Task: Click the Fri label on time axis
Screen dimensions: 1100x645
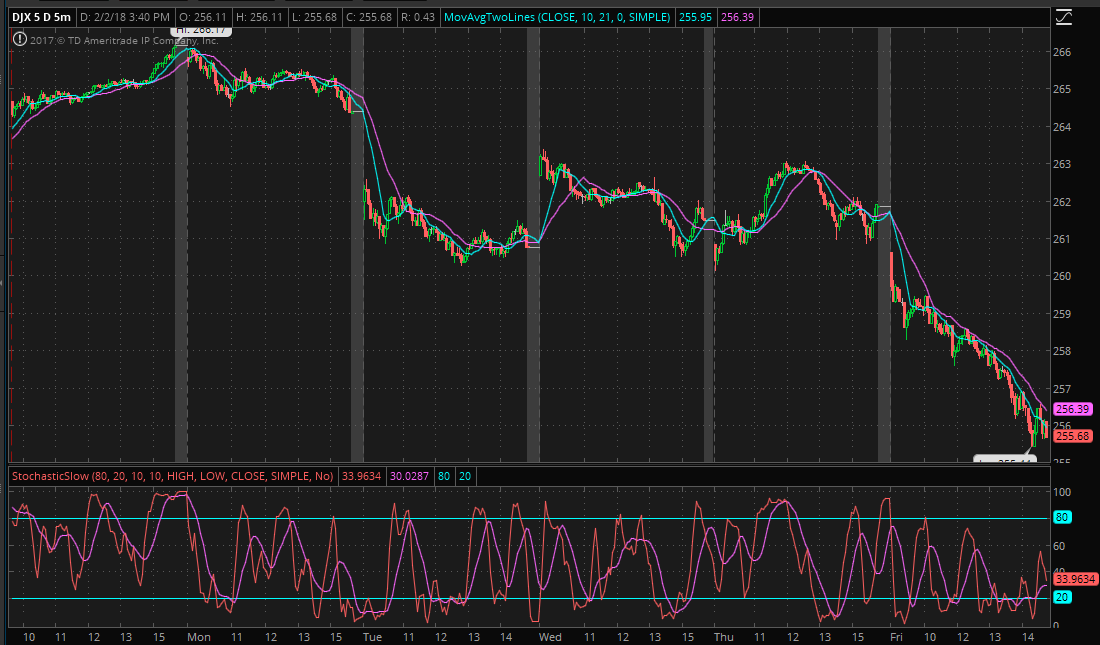Action: (x=897, y=637)
